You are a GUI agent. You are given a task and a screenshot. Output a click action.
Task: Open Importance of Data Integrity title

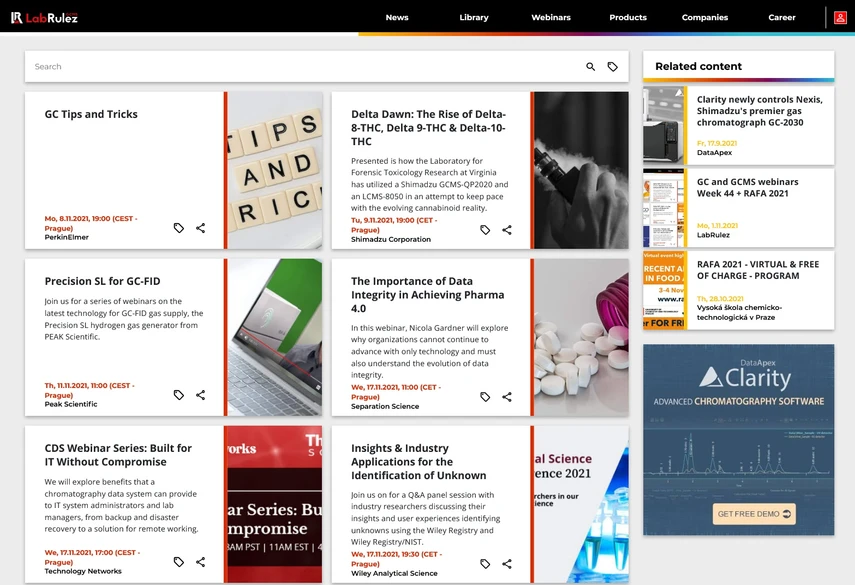pyautogui.click(x=428, y=294)
